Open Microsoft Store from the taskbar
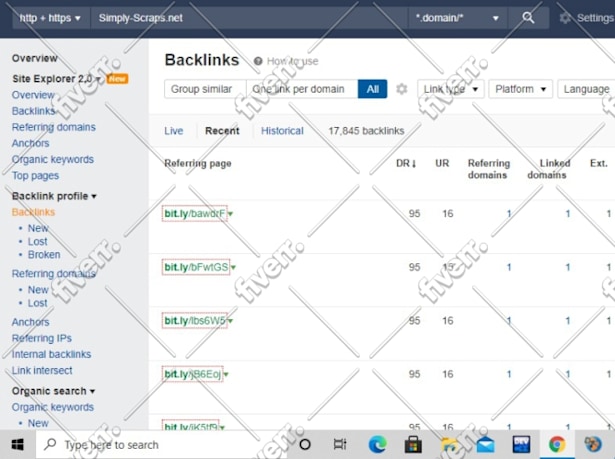Viewport: 615px width, 459px height. [x=413, y=444]
